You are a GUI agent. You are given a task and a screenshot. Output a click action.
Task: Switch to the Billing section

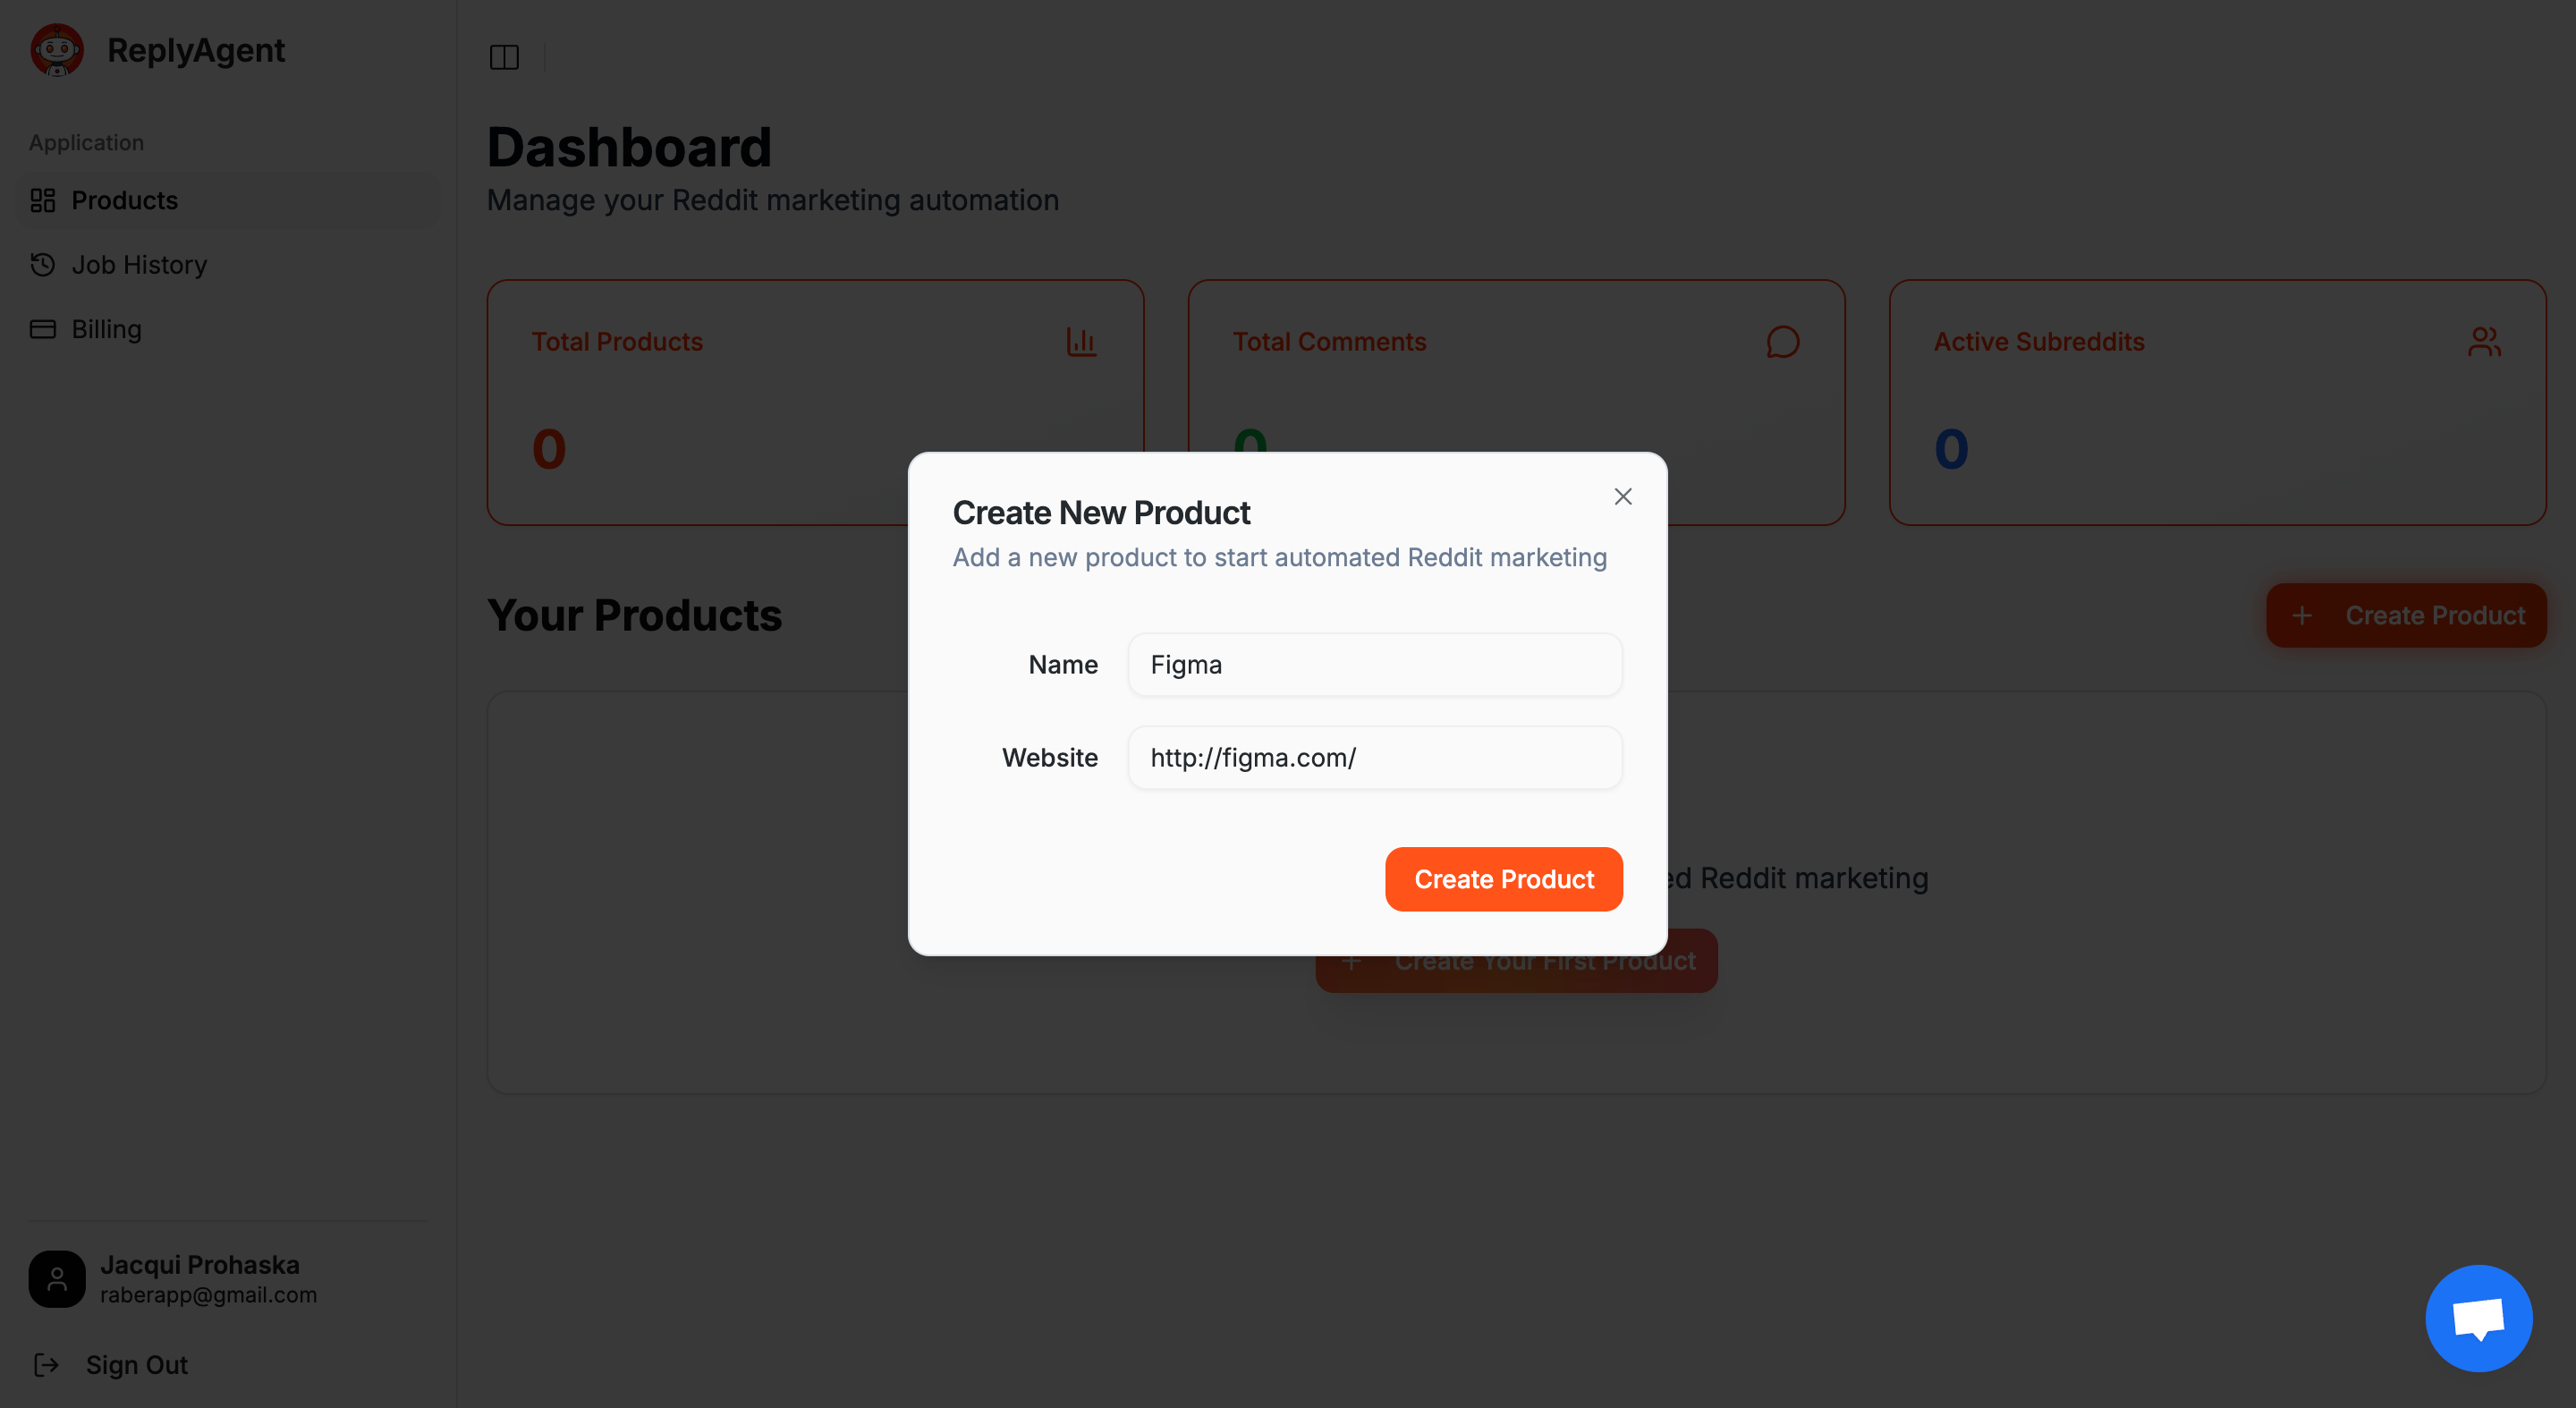click(x=106, y=328)
